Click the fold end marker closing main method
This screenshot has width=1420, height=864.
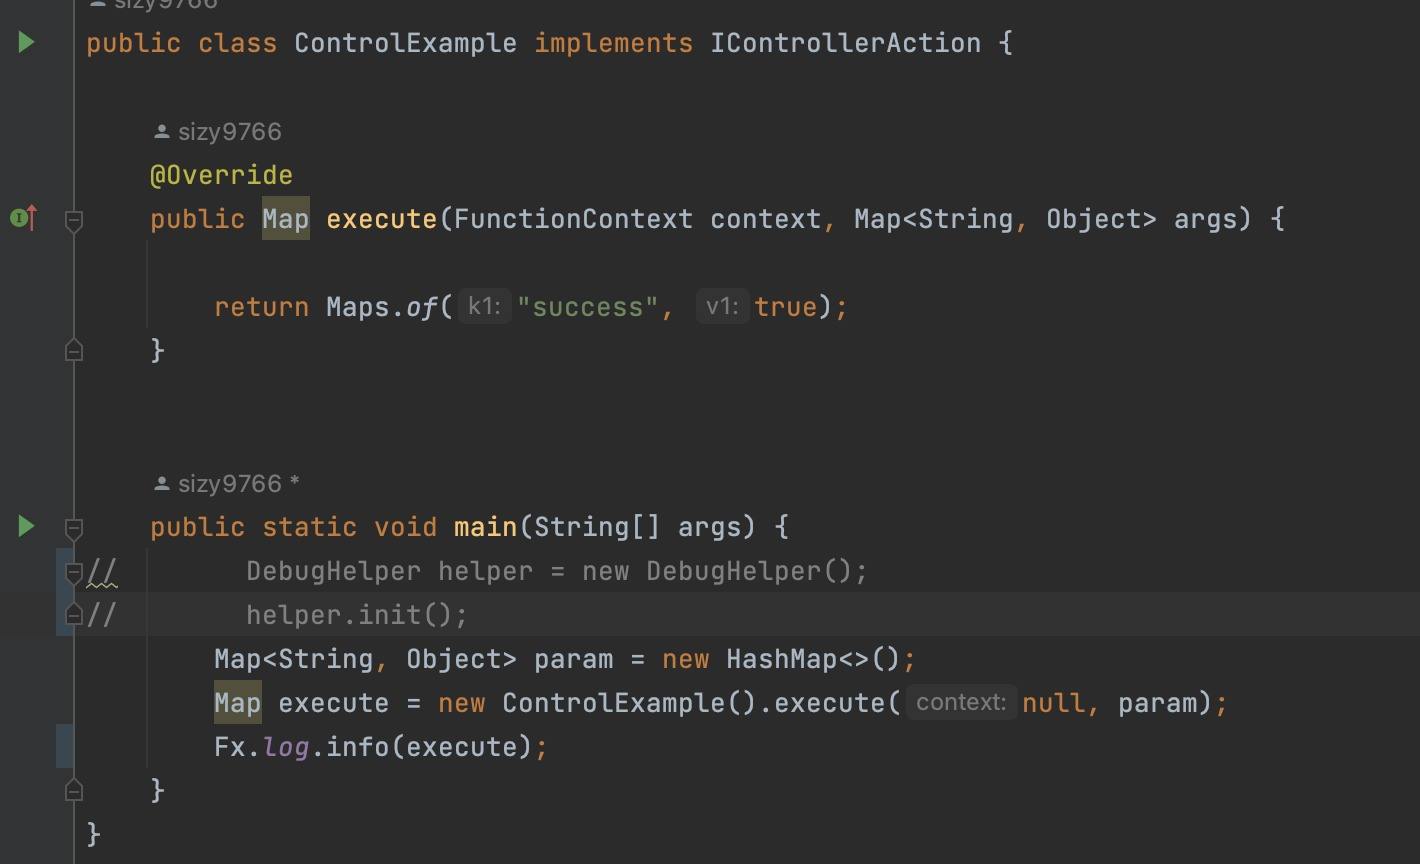point(73,791)
